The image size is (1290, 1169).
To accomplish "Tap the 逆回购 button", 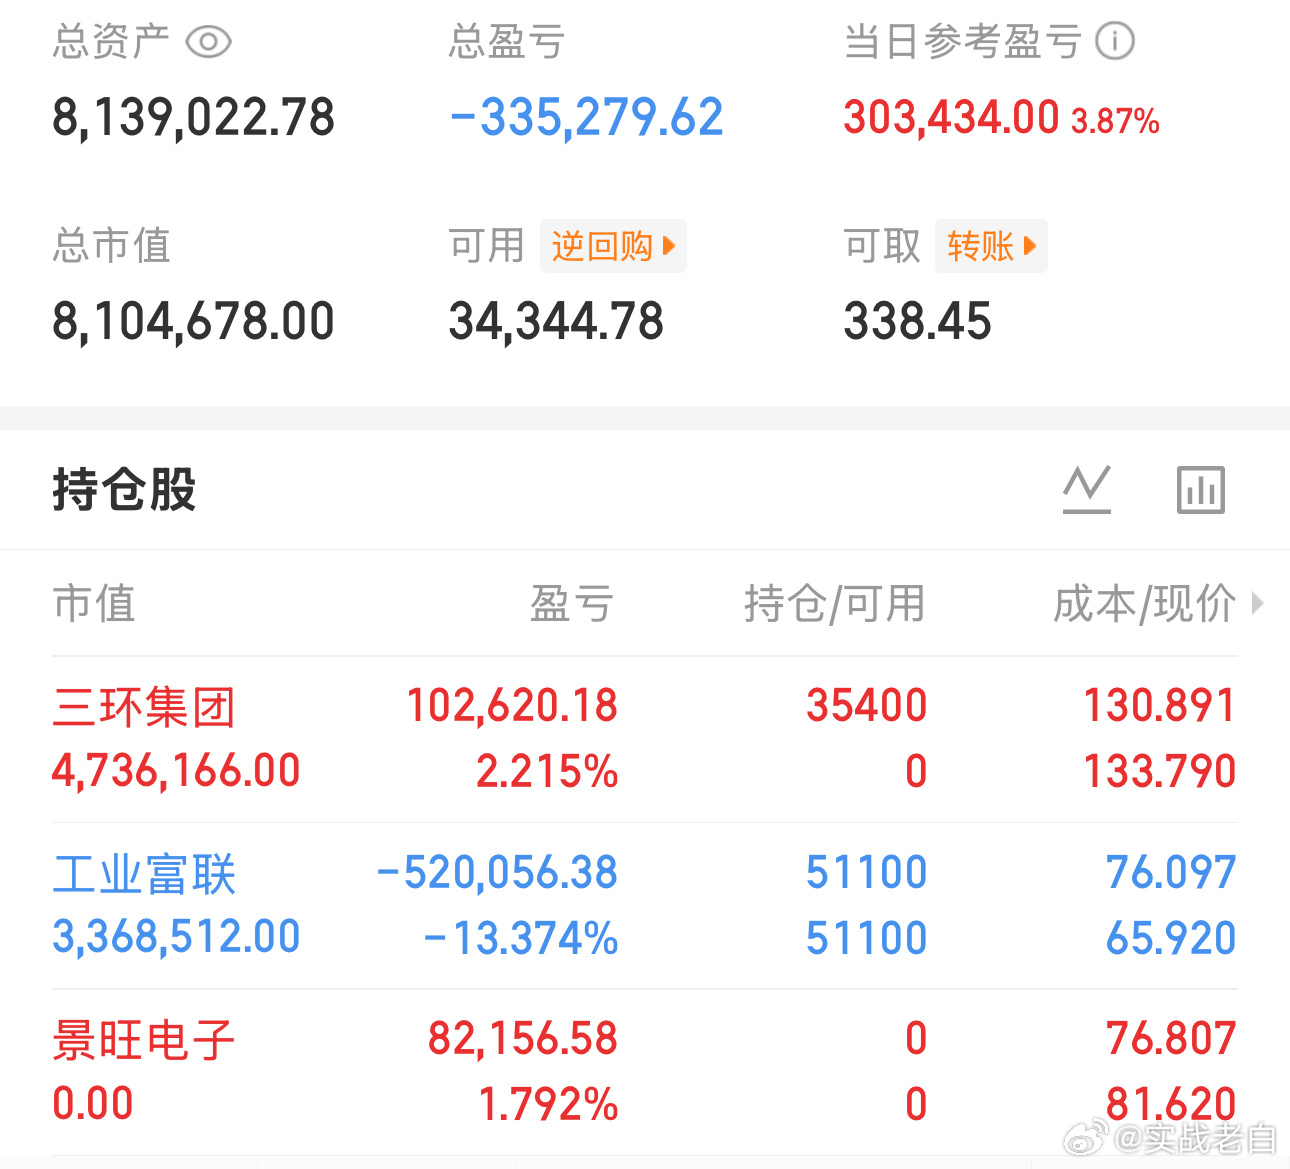I will pos(613,246).
